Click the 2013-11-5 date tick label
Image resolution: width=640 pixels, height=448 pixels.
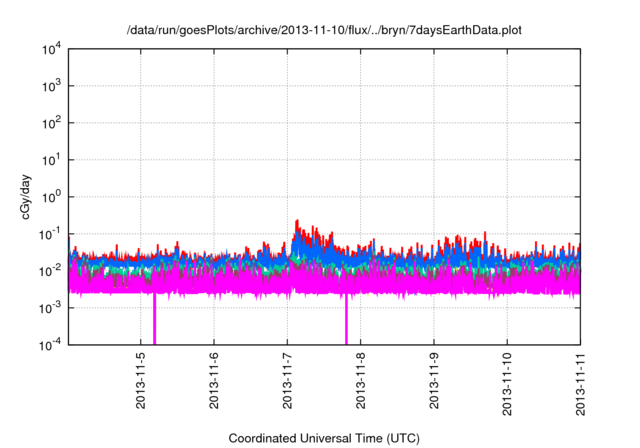(140, 381)
